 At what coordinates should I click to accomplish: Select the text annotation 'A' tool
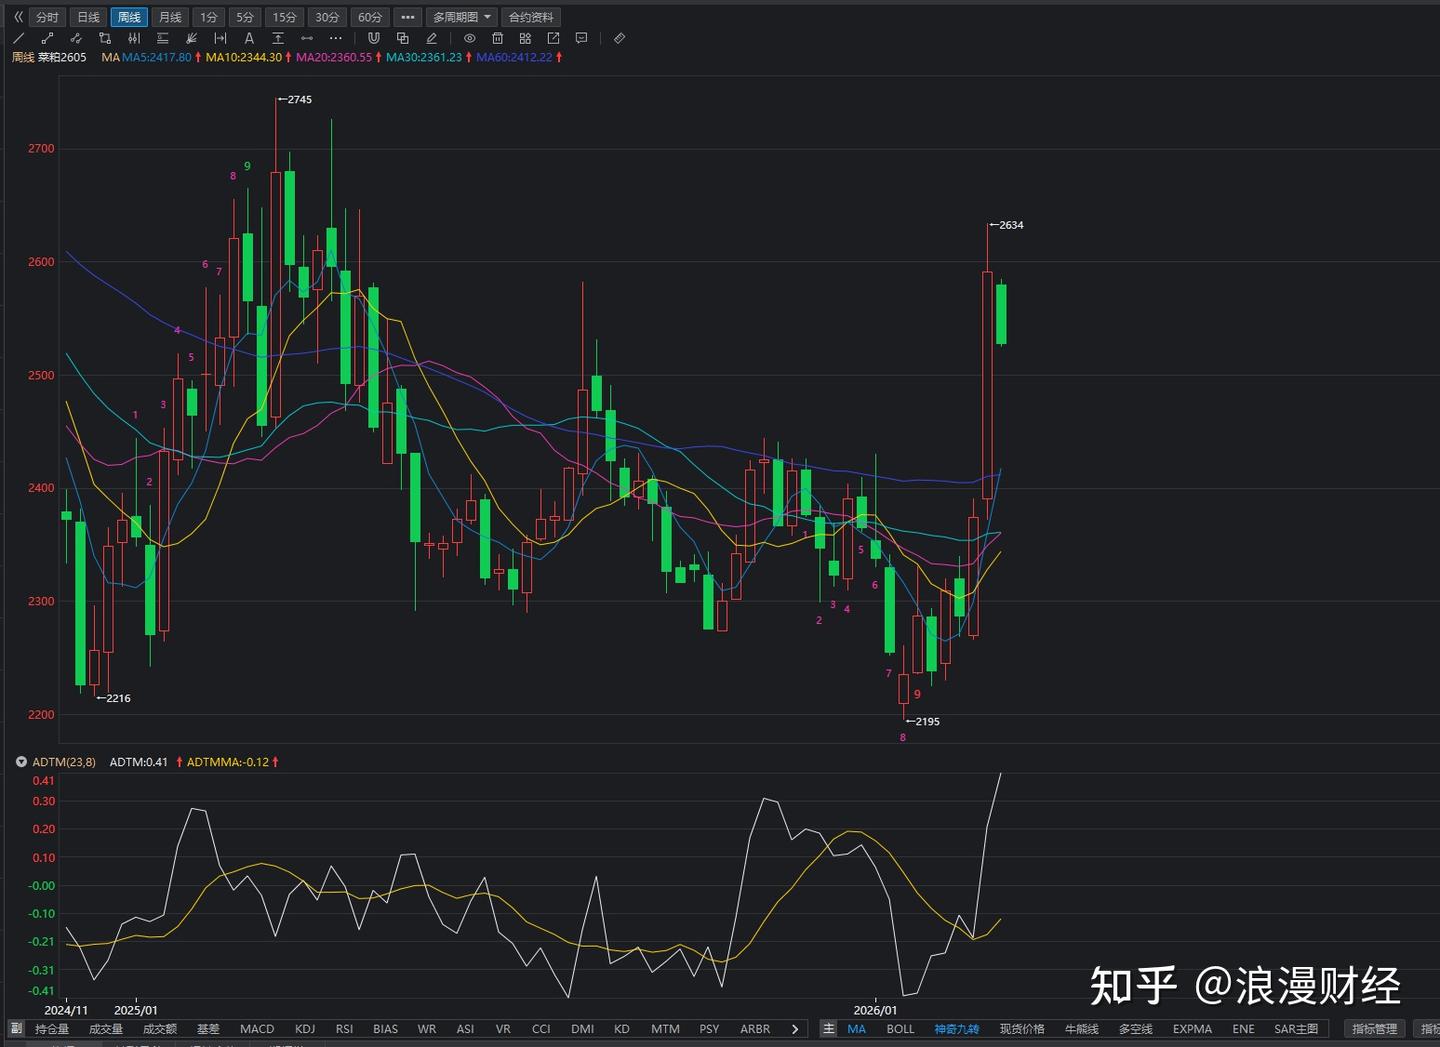point(249,38)
